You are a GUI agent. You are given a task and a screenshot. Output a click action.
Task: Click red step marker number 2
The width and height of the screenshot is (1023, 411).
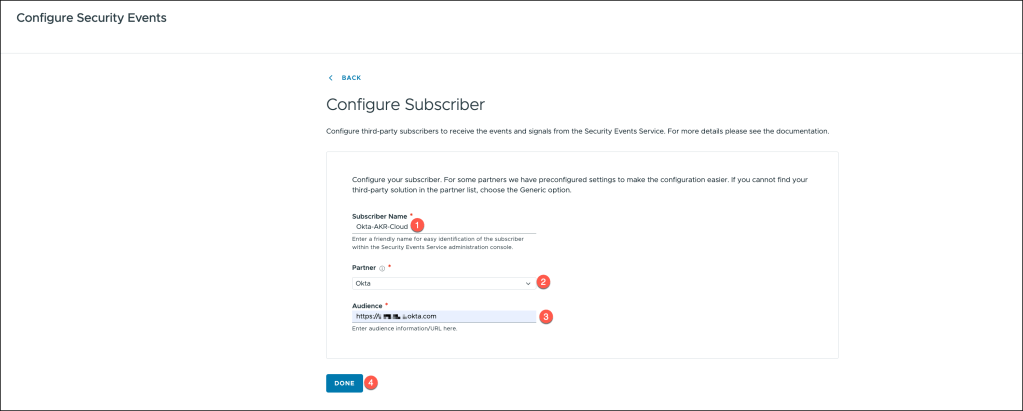click(x=543, y=282)
